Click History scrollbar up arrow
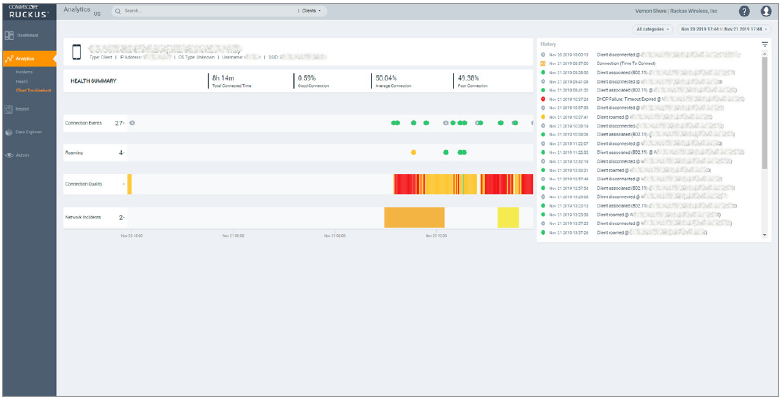Image resolution: width=782 pixels, height=401 pixels. coord(765,53)
